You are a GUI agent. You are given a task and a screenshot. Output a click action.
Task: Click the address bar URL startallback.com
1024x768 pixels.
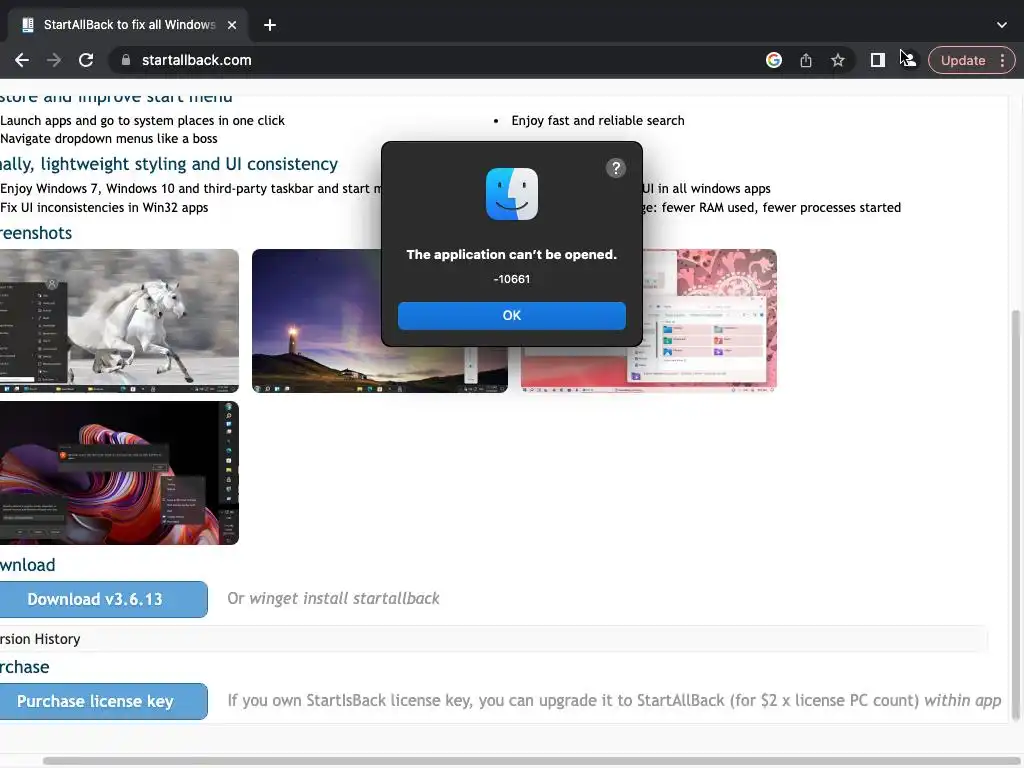(197, 60)
